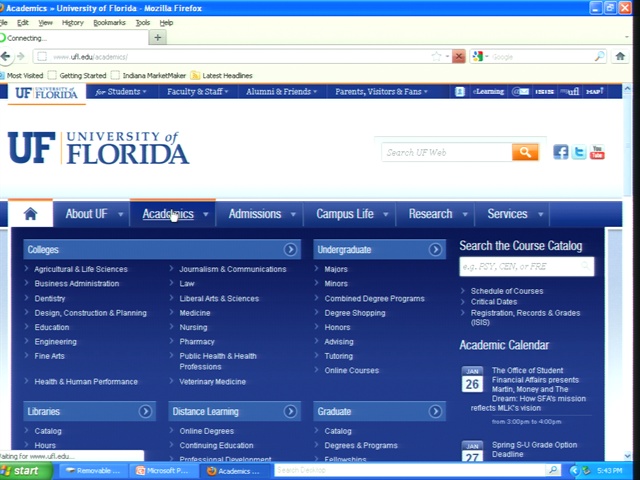Open the Liberal Arts & Sciences link
This screenshot has height=480, width=640.
(219, 298)
